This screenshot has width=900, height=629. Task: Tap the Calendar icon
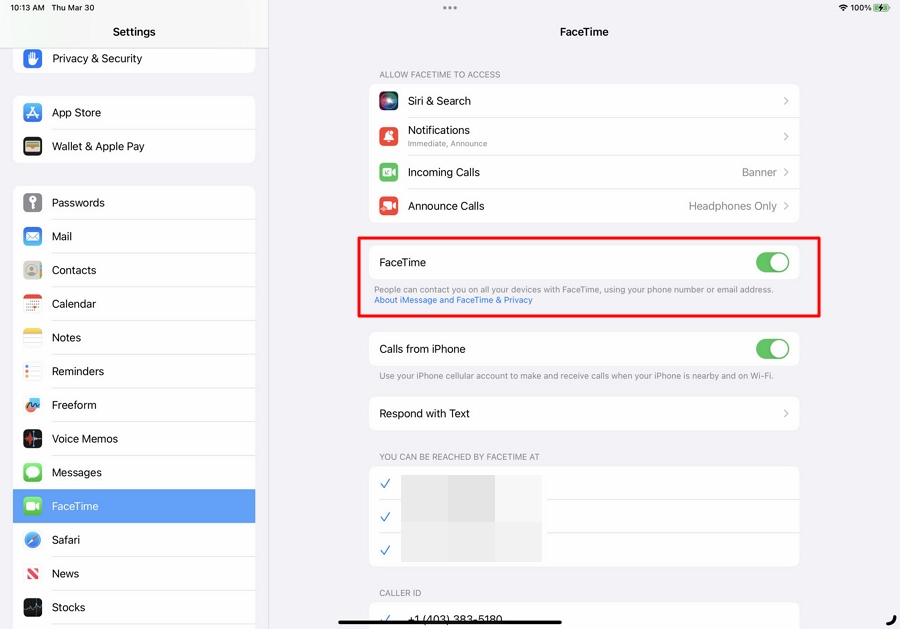click(x=33, y=304)
